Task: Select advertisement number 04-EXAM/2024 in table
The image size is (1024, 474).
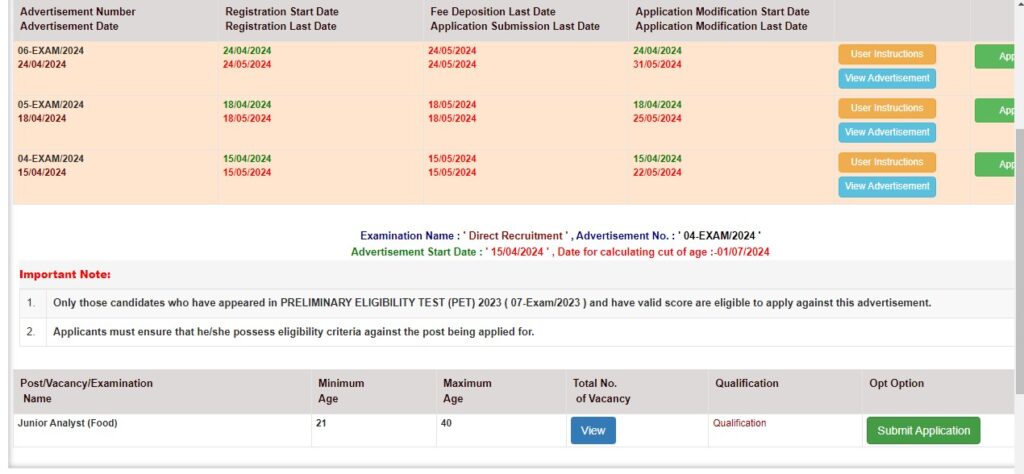Action: 51,159
